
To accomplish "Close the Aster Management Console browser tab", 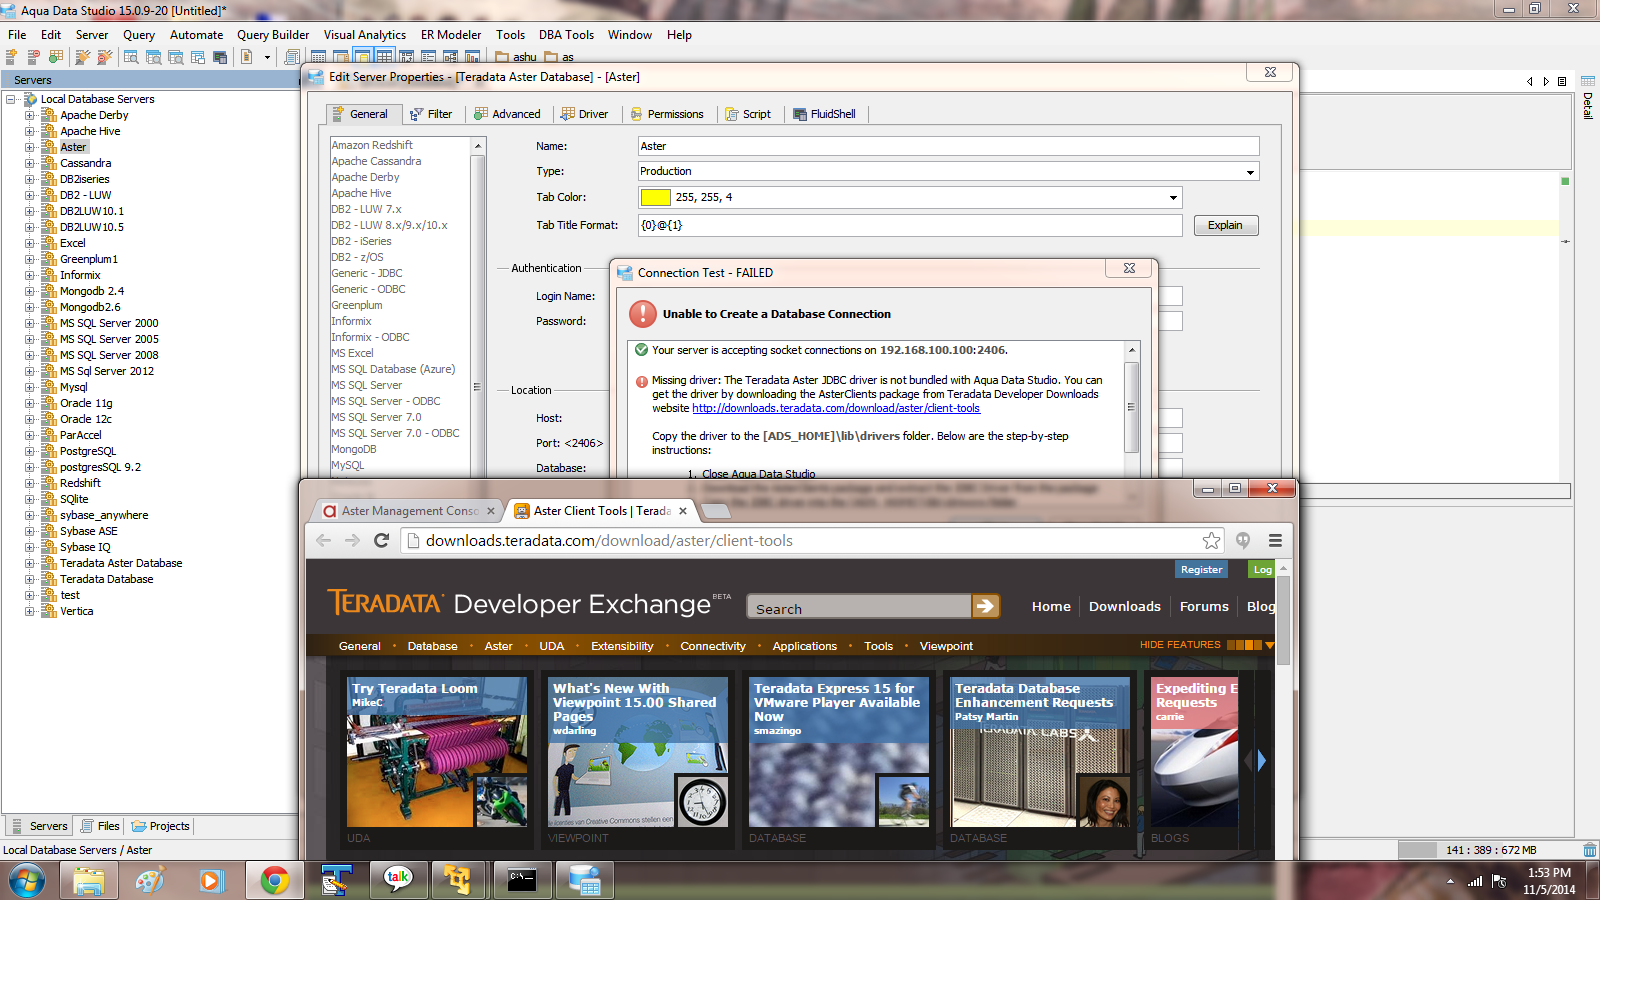I will tap(491, 511).
